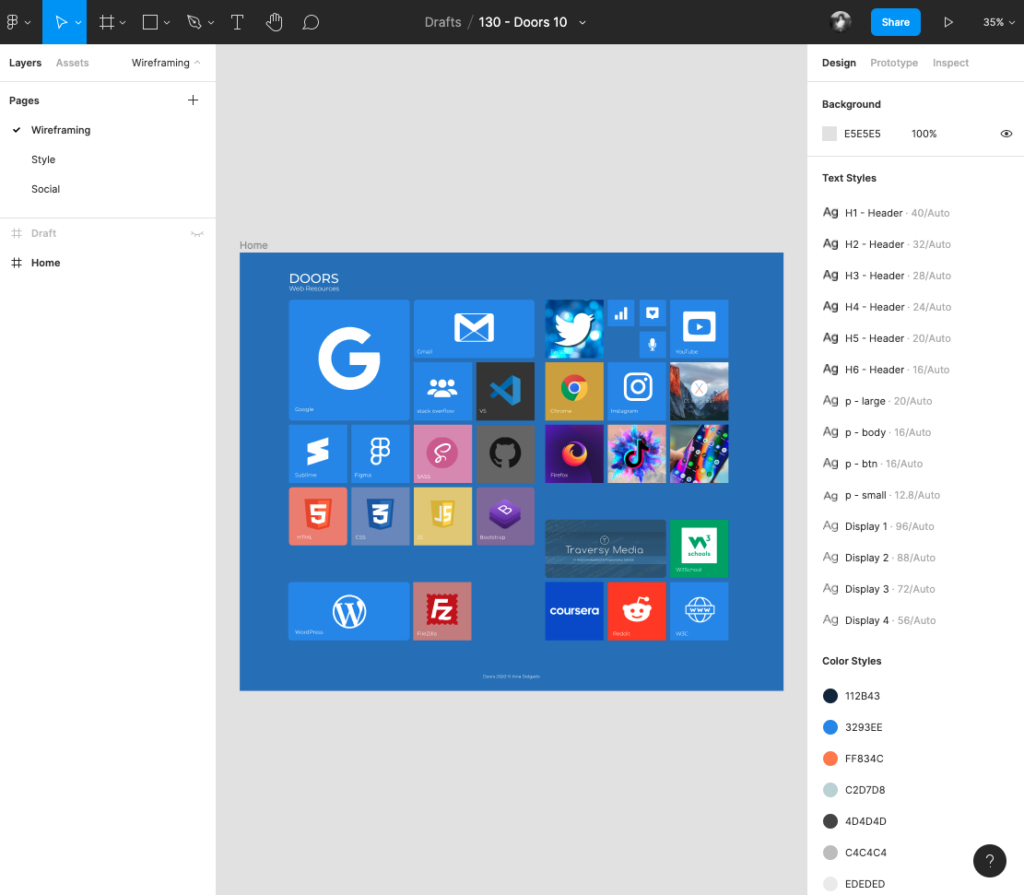Select the 3293EE blue color style
Screen dimensions: 1024x895
coord(853,727)
